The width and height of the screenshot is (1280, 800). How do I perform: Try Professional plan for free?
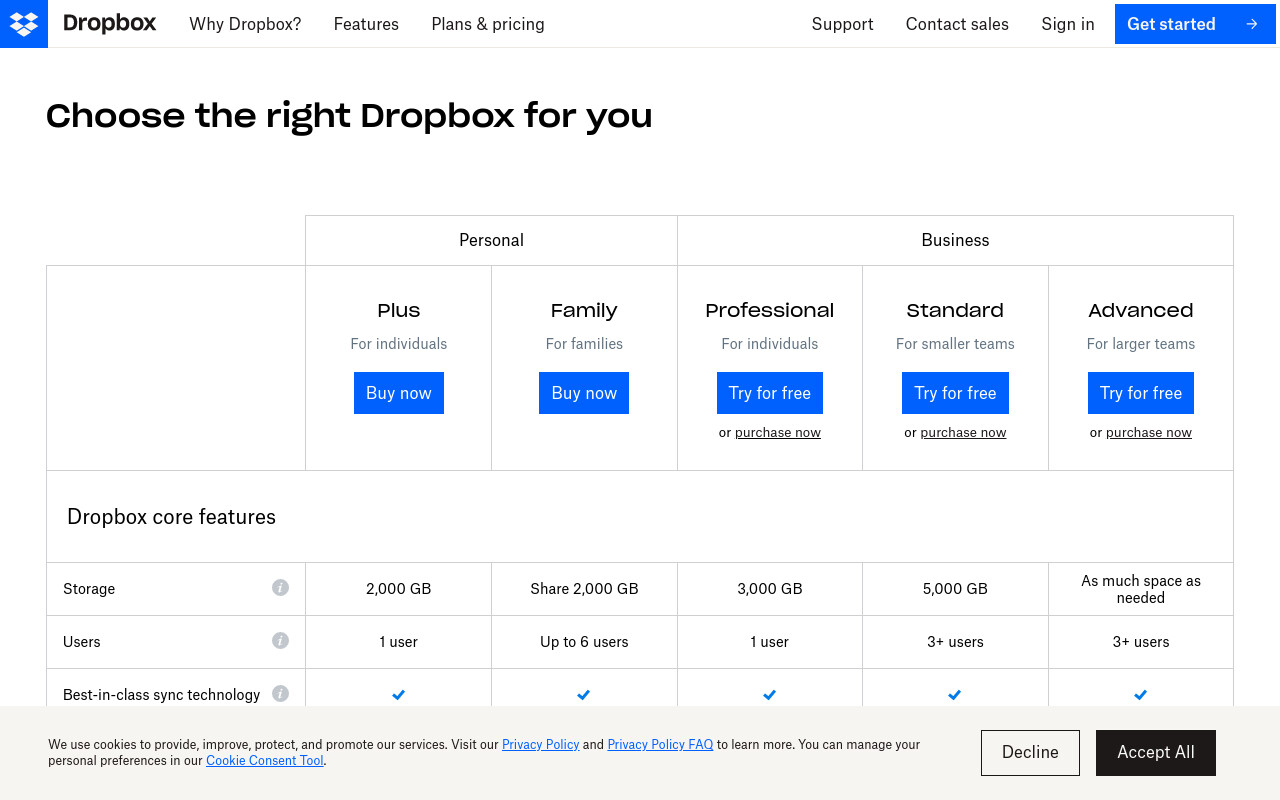770,393
